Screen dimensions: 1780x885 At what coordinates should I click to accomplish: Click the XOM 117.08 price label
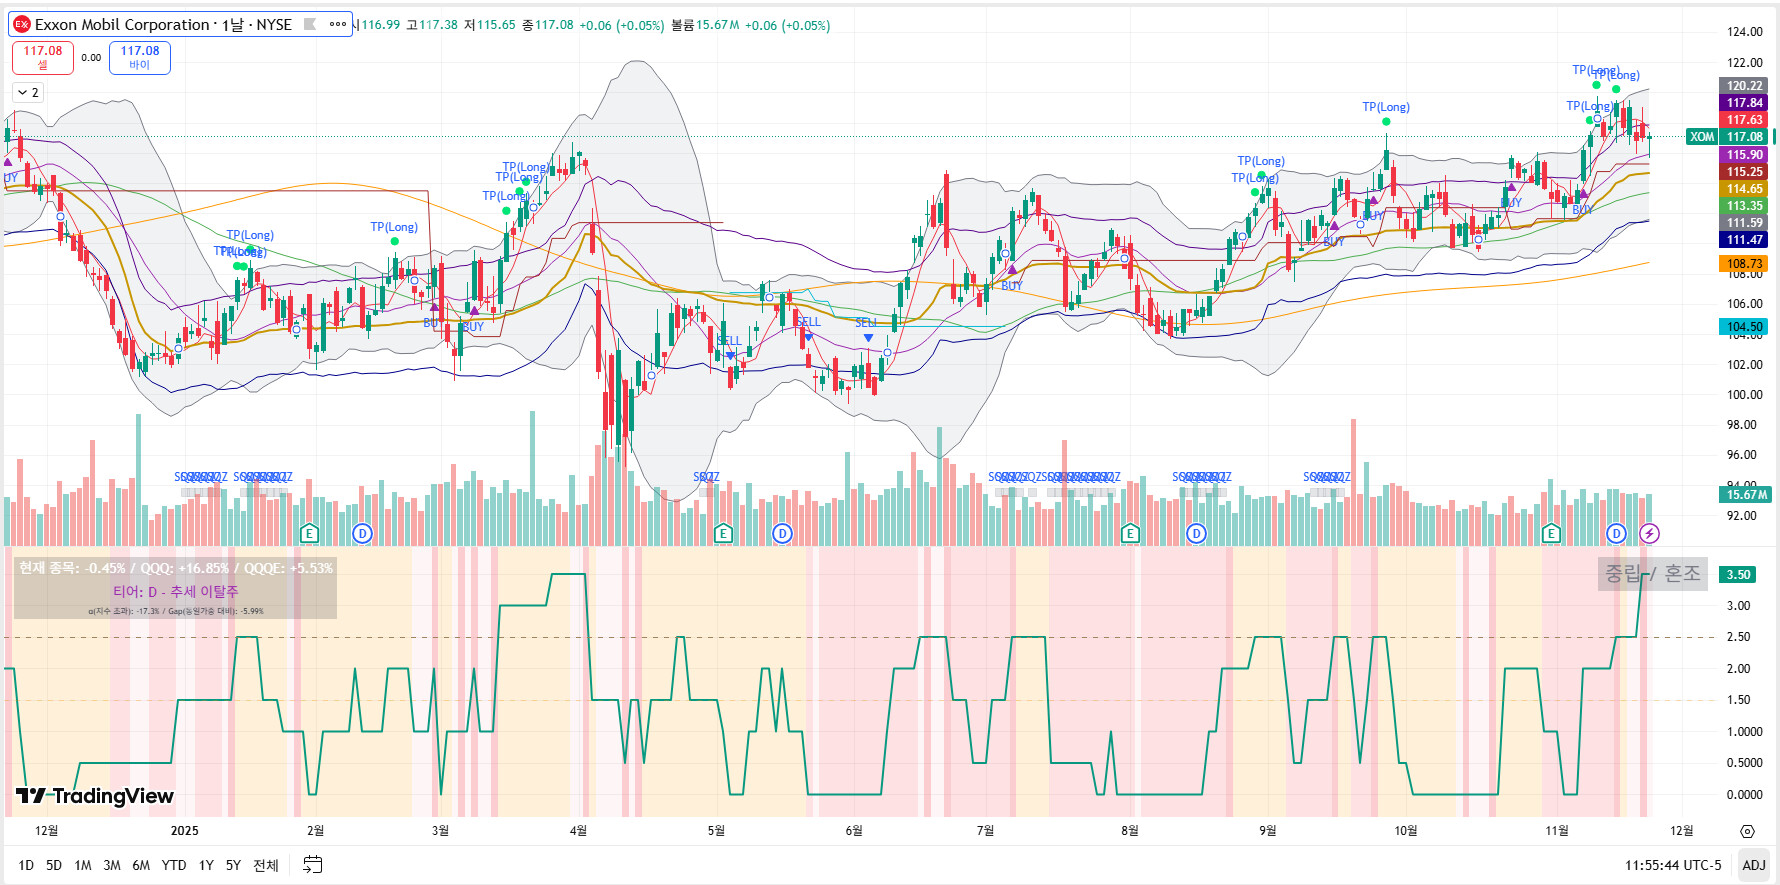click(x=1727, y=137)
